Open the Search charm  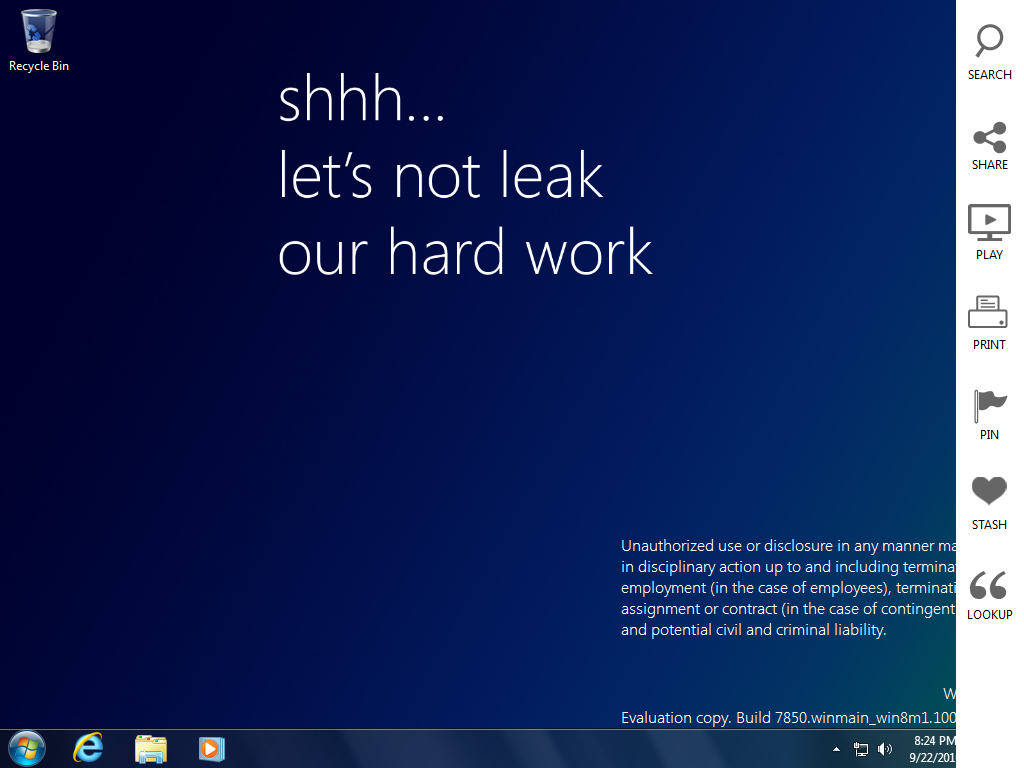click(989, 52)
